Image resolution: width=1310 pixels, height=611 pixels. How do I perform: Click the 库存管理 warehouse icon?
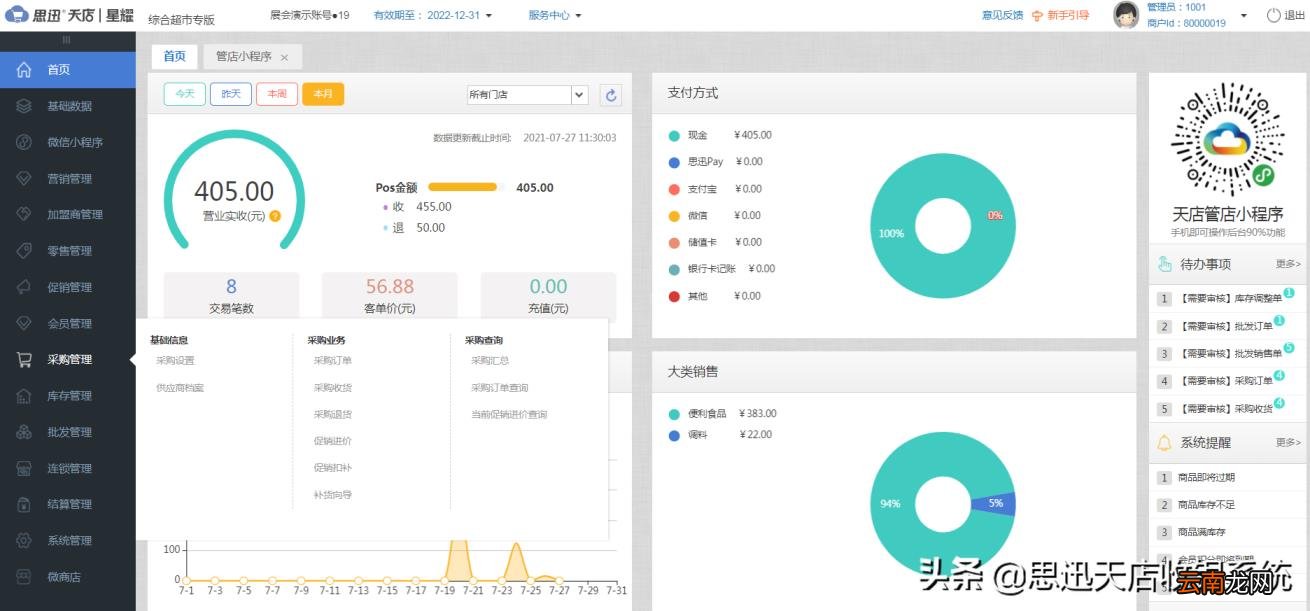click(x=24, y=396)
